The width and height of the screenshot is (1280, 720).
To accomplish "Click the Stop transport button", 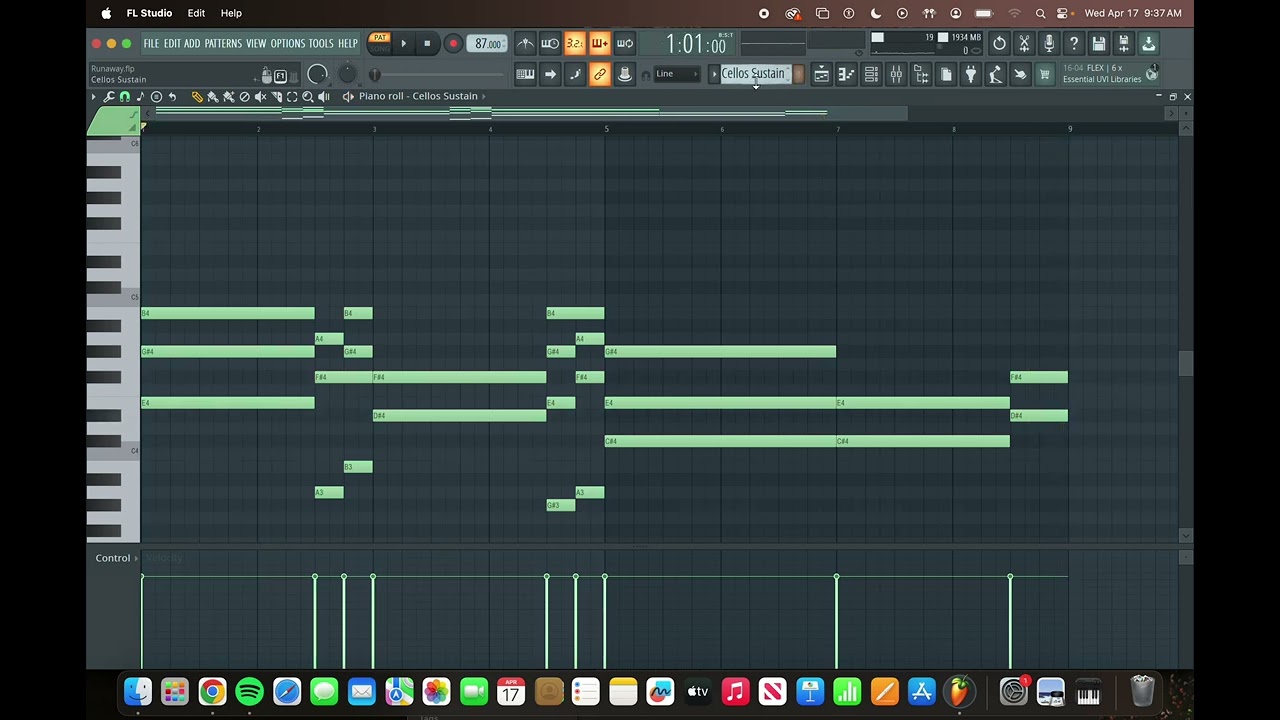I will pos(427,43).
